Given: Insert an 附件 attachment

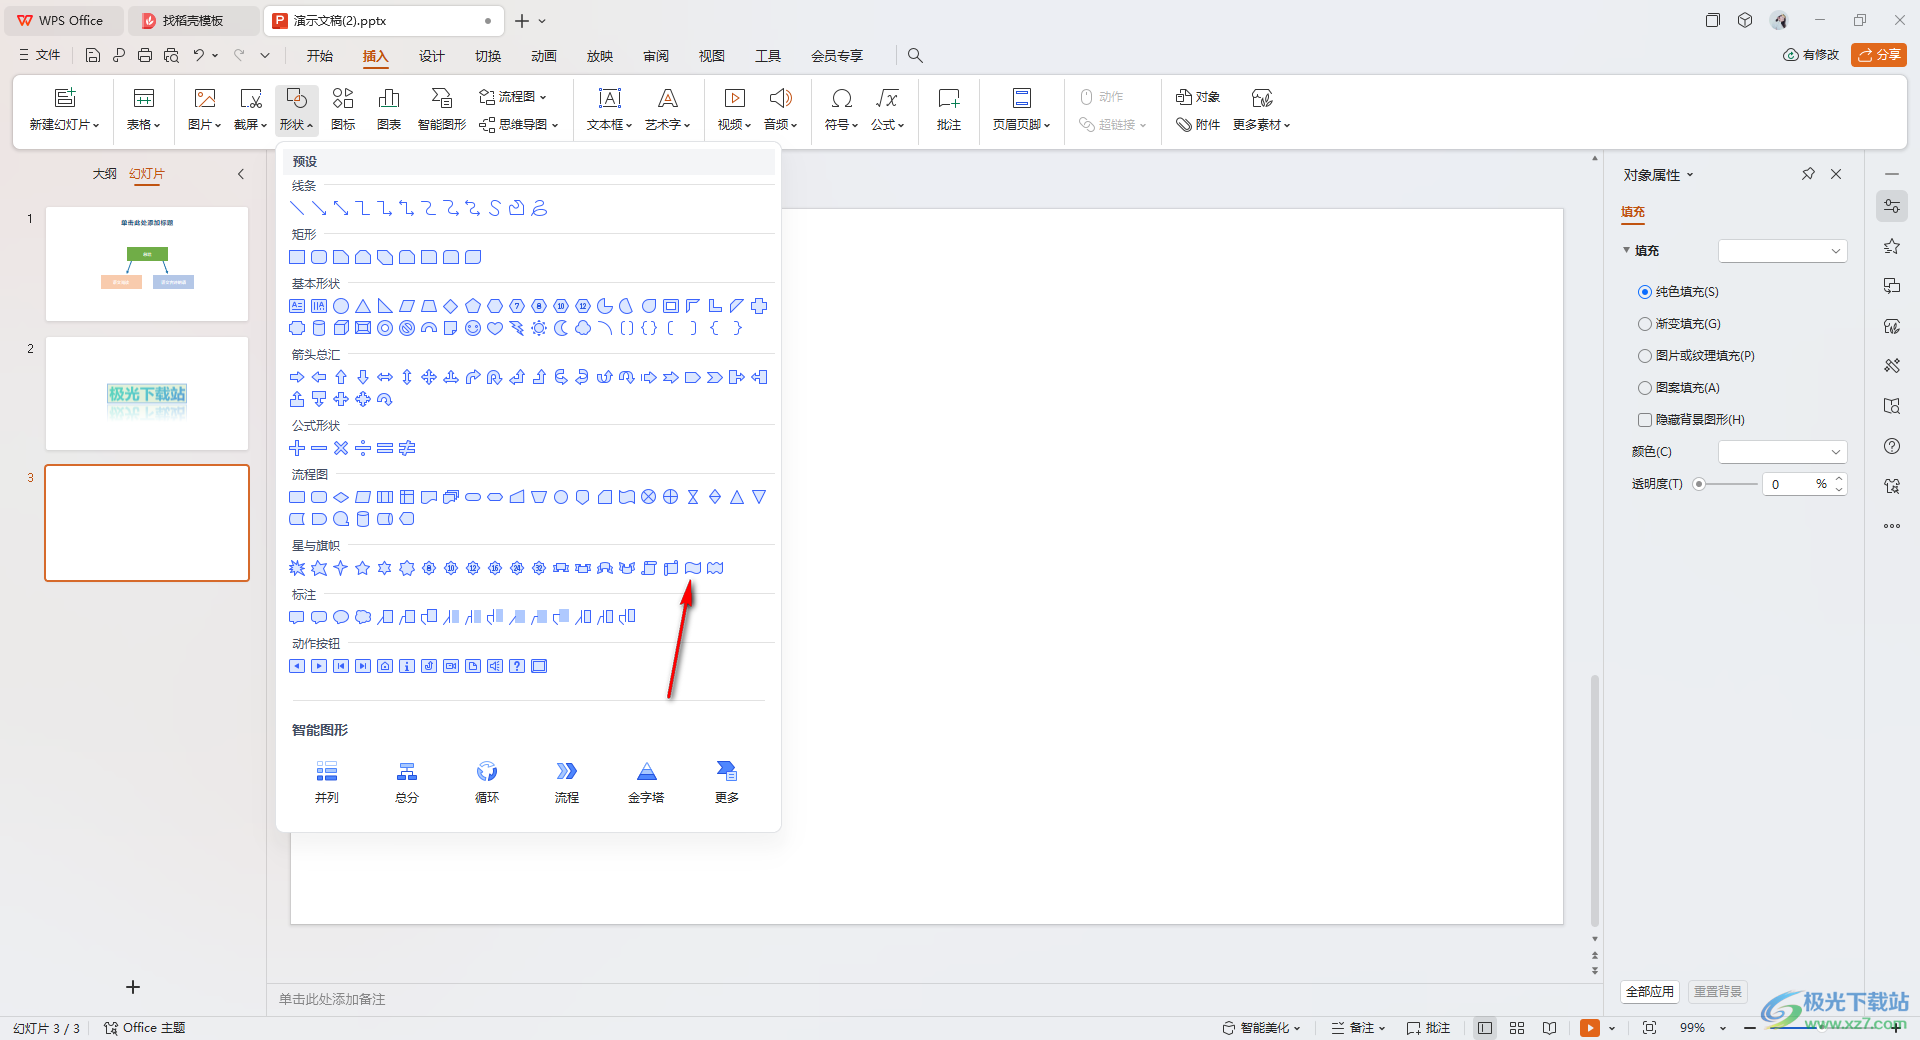Looking at the screenshot, I should (1198, 125).
